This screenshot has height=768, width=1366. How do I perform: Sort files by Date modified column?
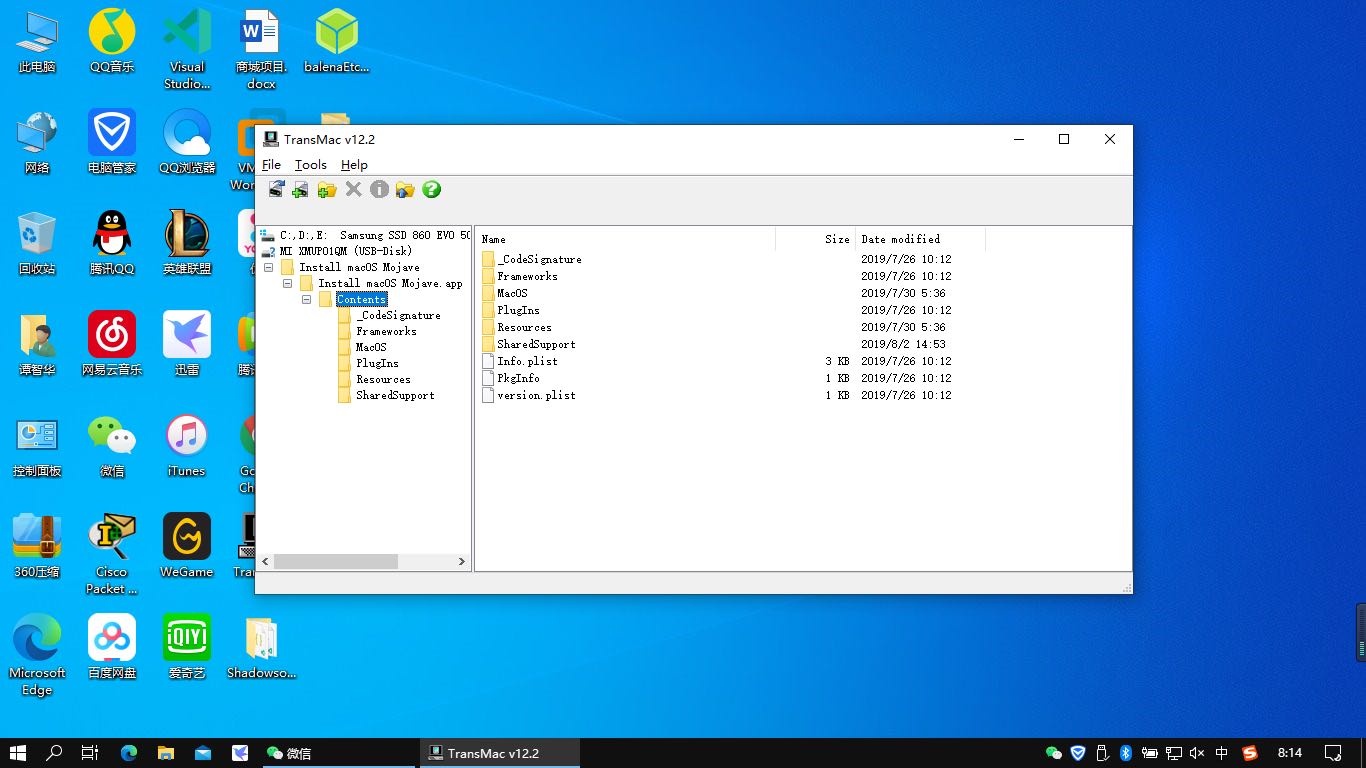tap(900, 239)
